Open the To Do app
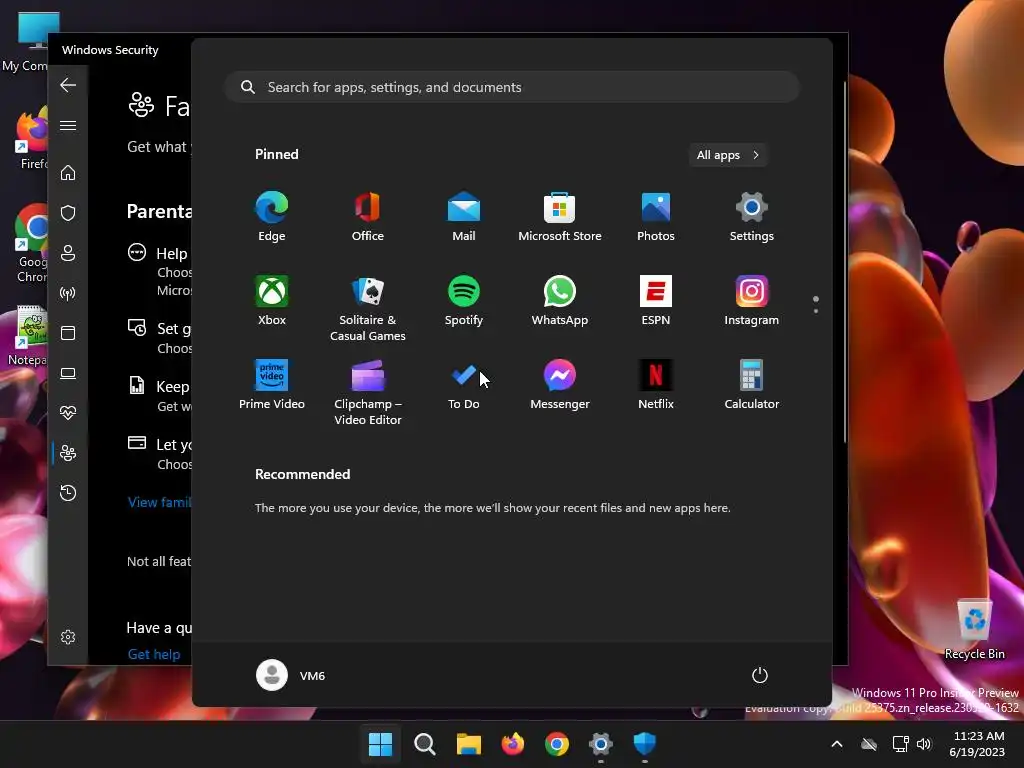Image resolution: width=1024 pixels, height=768 pixels. tap(464, 385)
